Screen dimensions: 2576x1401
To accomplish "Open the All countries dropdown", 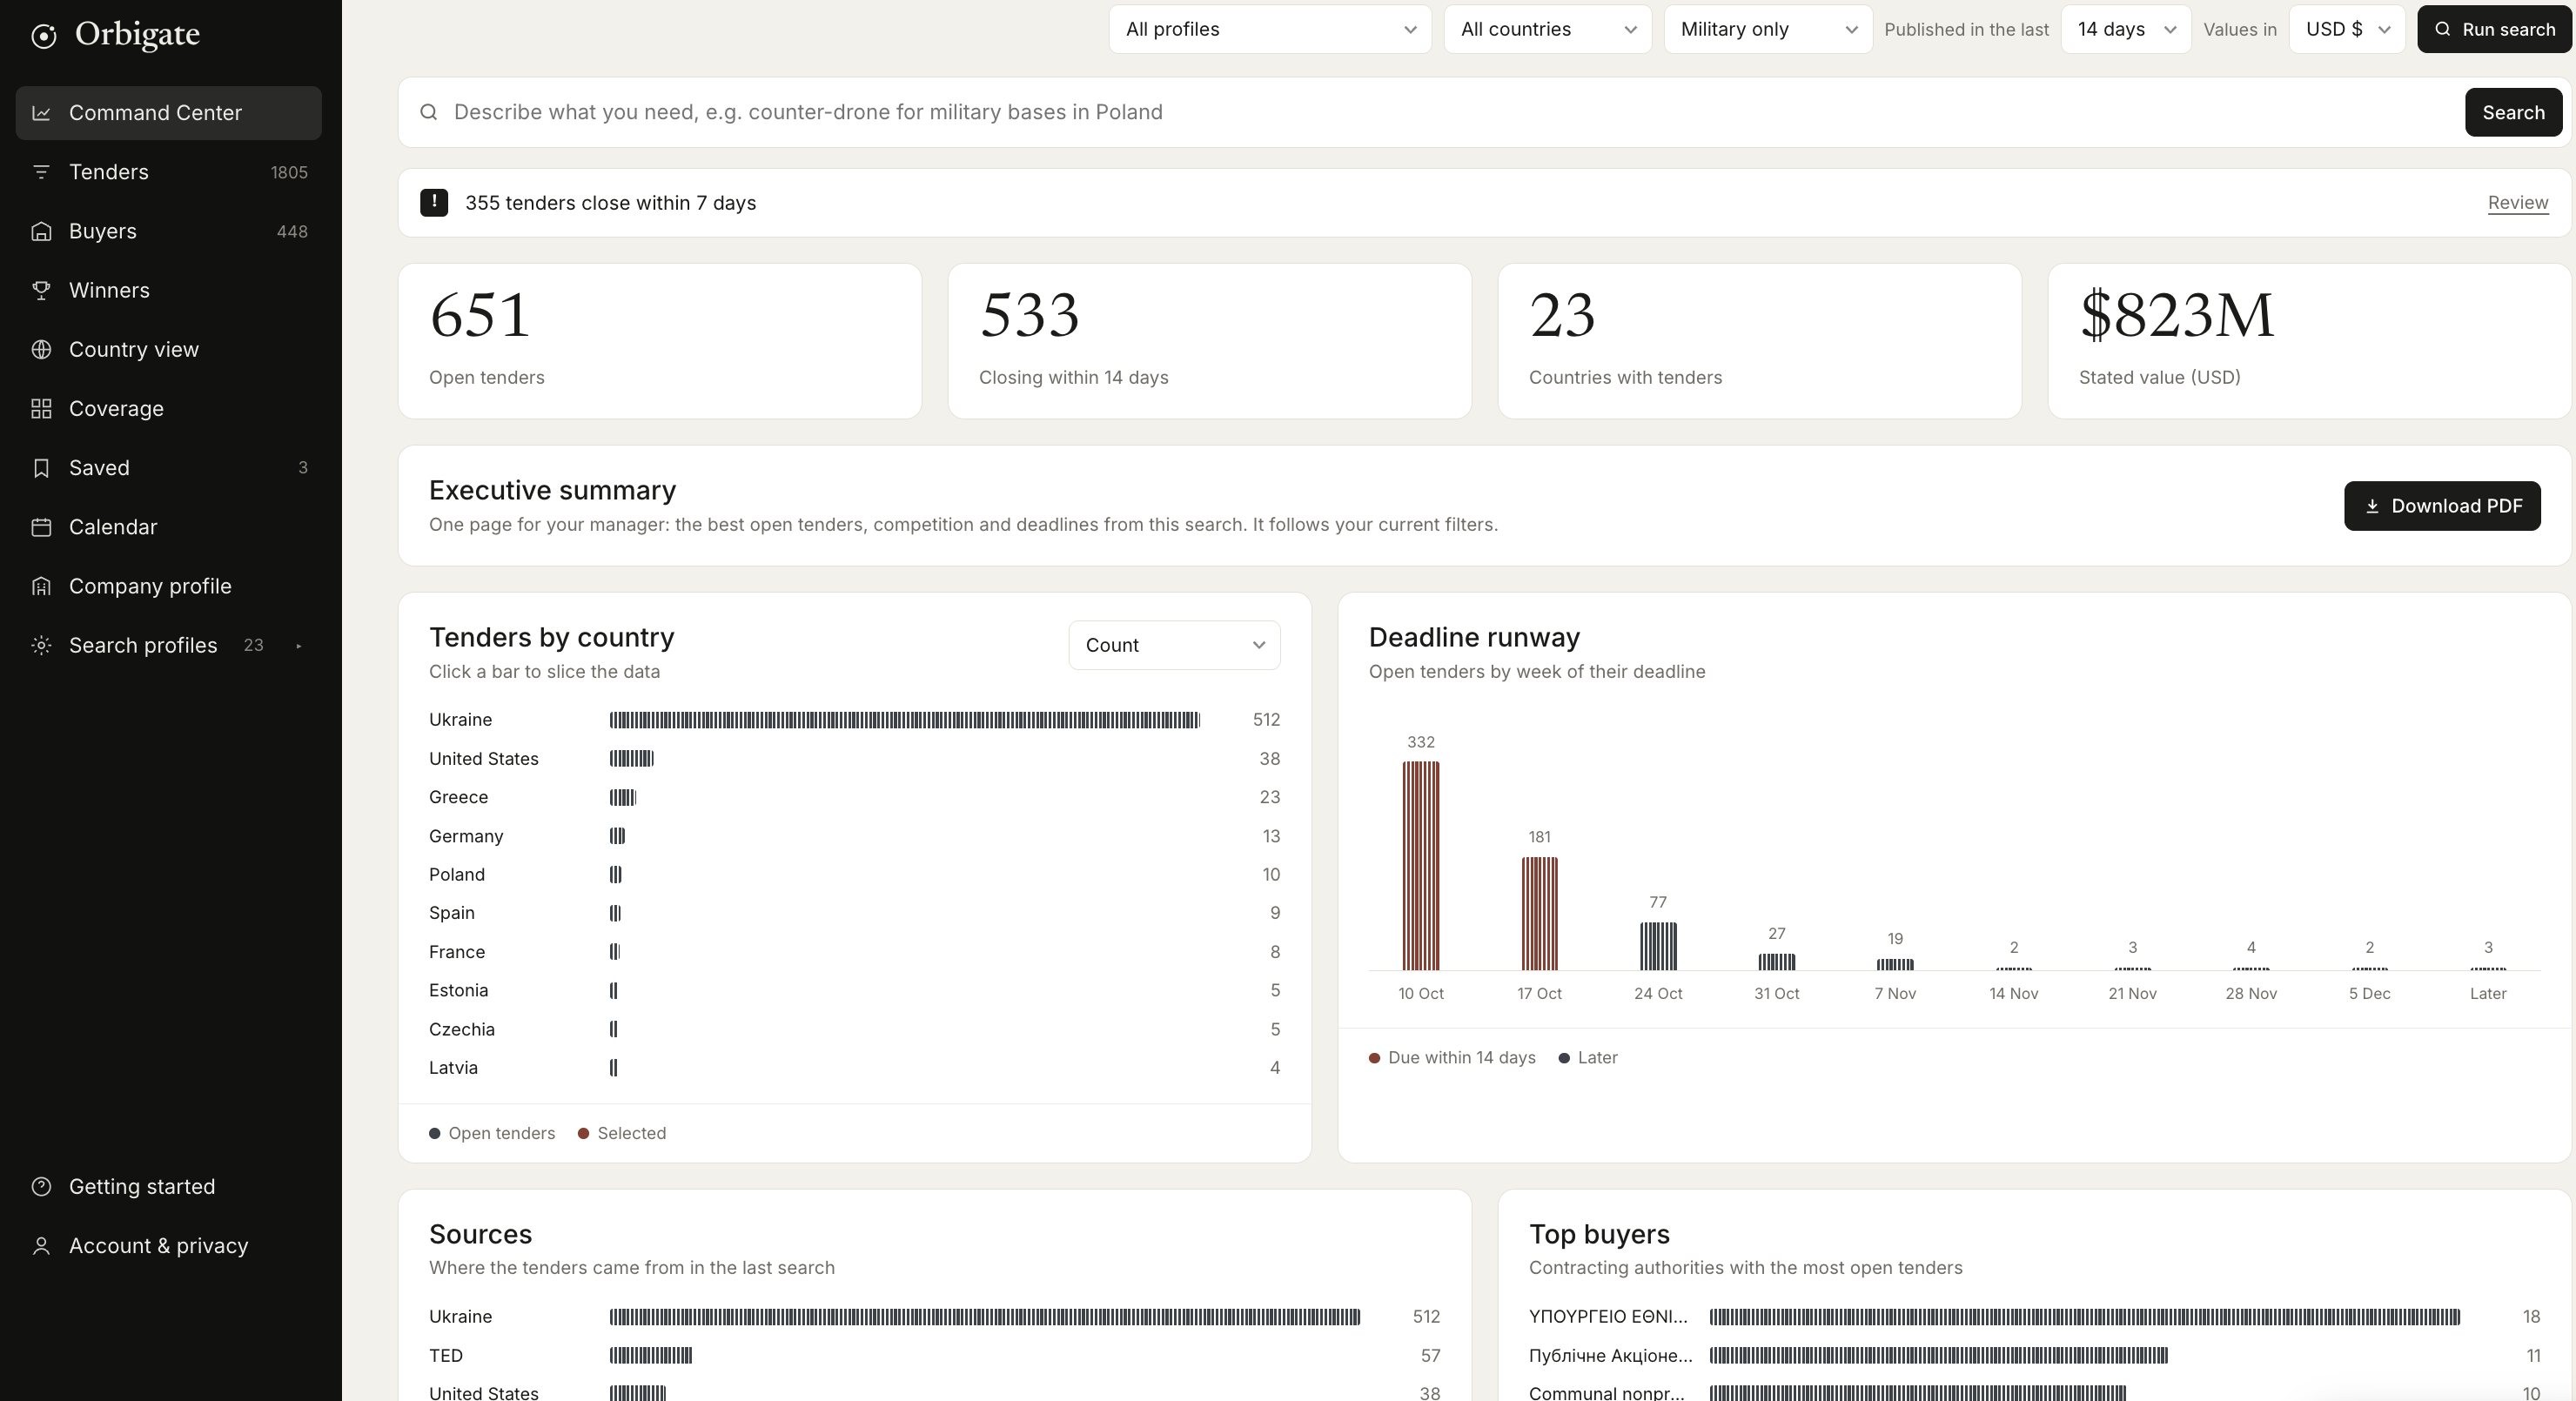I will 1547,29.
